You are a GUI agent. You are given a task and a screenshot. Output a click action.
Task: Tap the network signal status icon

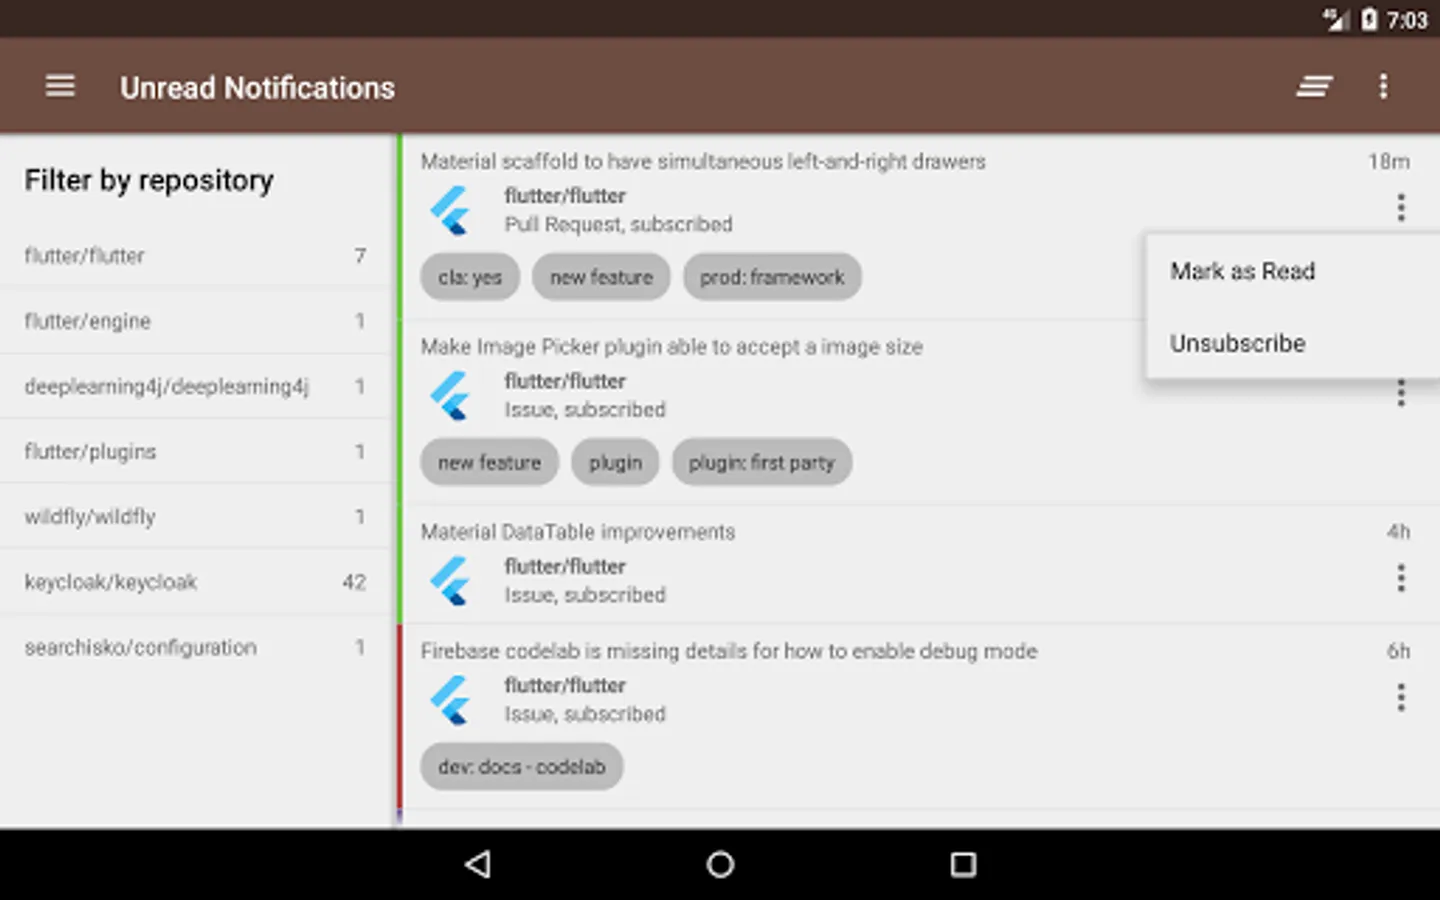[x=1336, y=19]
